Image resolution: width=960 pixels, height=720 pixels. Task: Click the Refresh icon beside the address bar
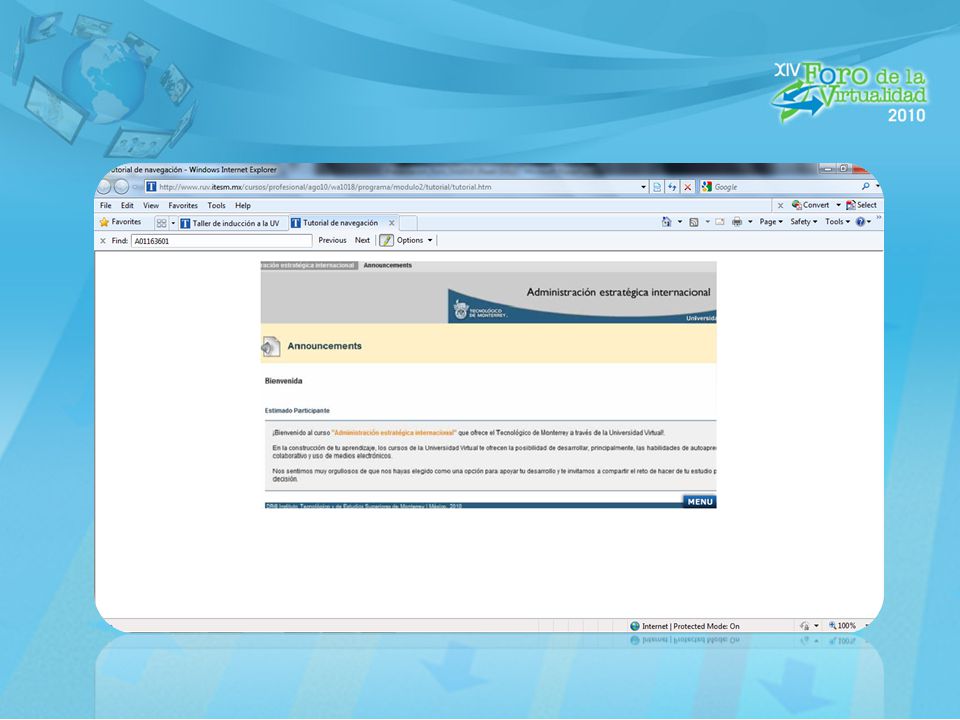pyautogui.click(x=672, y=187)
